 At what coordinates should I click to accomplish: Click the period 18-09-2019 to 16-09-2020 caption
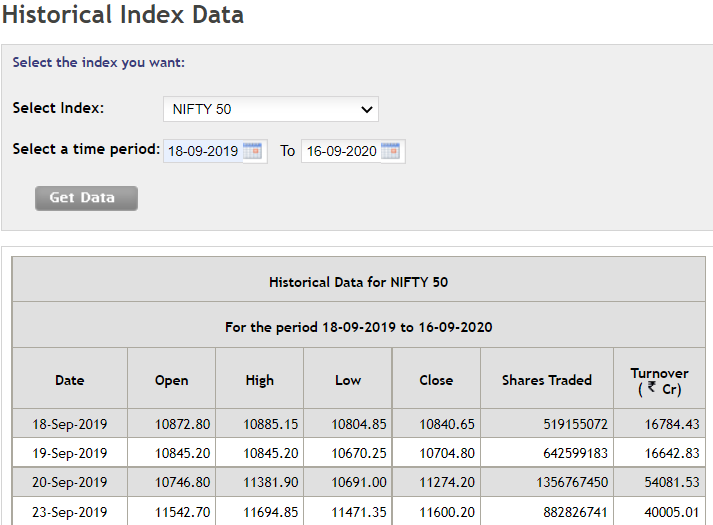(358, 327)
